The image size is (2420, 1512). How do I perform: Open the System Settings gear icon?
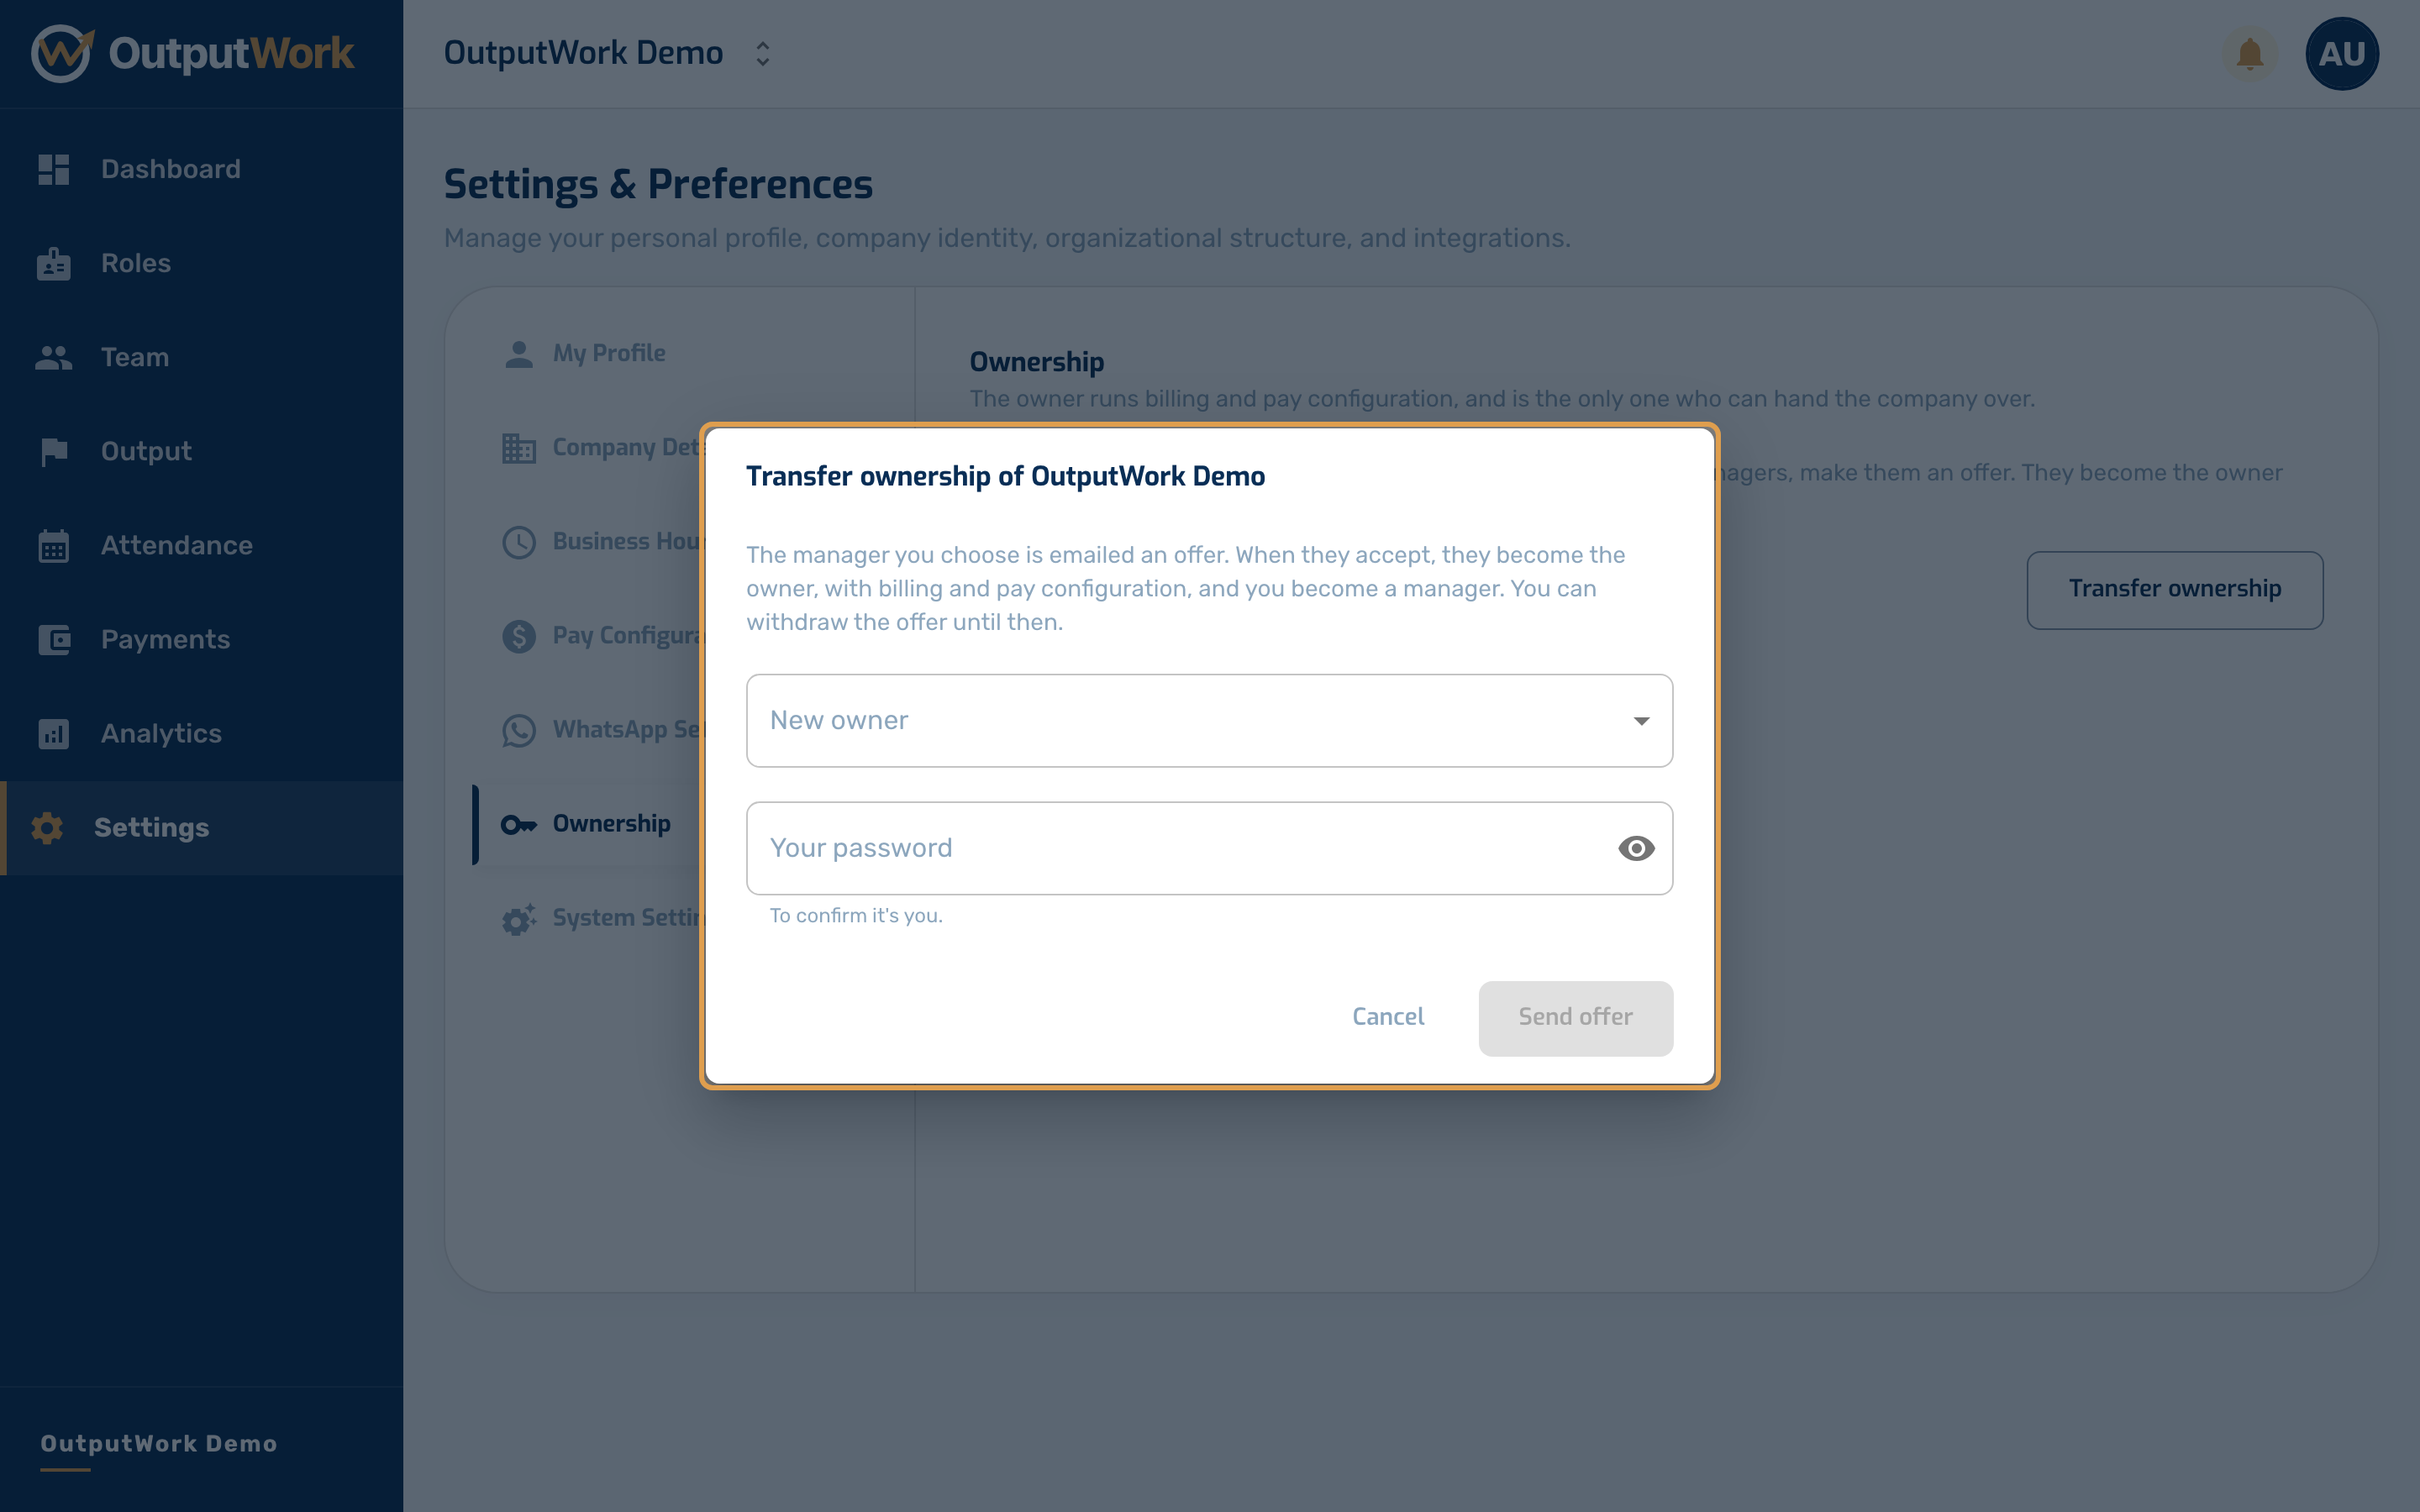coord(518,919)
